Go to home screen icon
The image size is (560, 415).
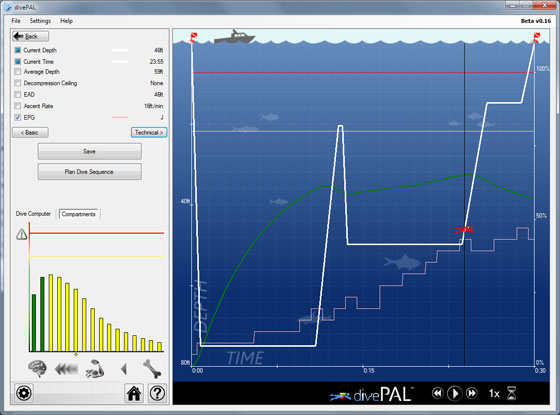tap(134, 393)
